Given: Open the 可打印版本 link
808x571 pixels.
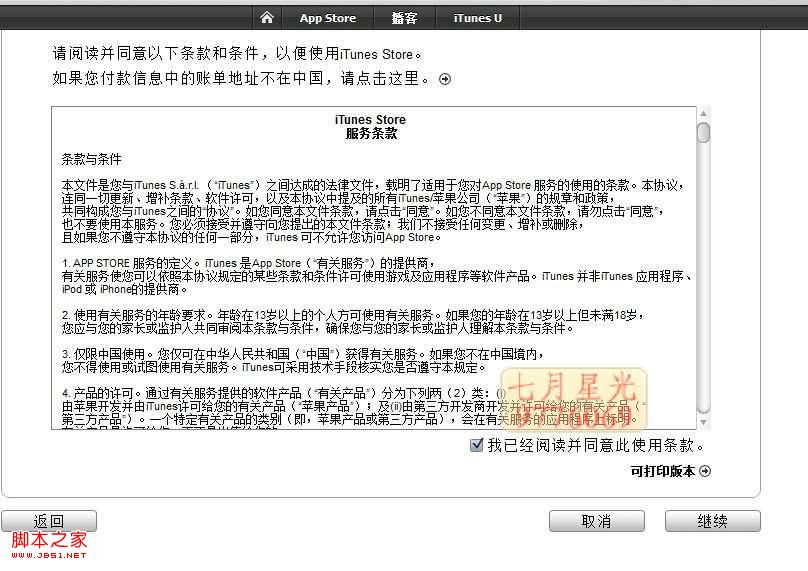Looking at the screenshot, I should [663, 471].
